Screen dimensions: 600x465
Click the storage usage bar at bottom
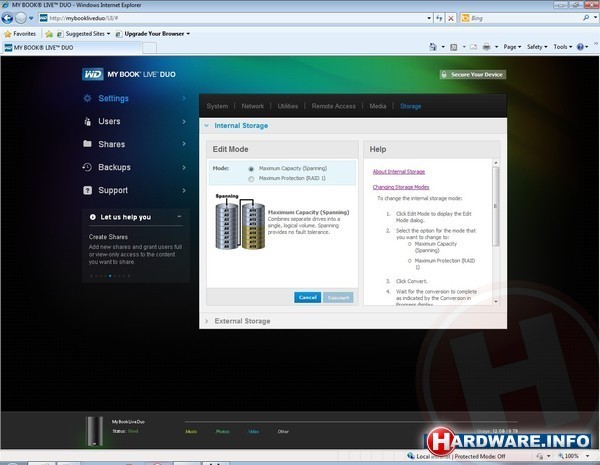(x=351, y=422)
